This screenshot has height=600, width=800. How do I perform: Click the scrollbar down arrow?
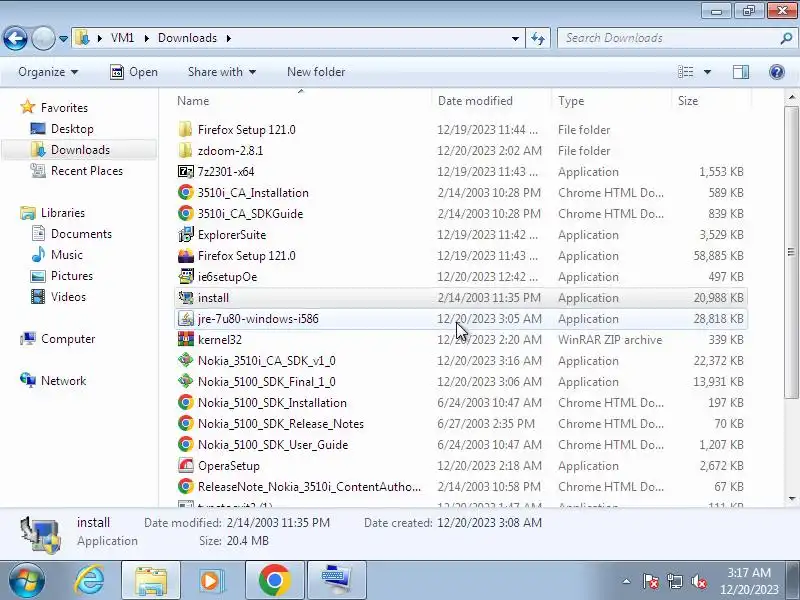791,499
